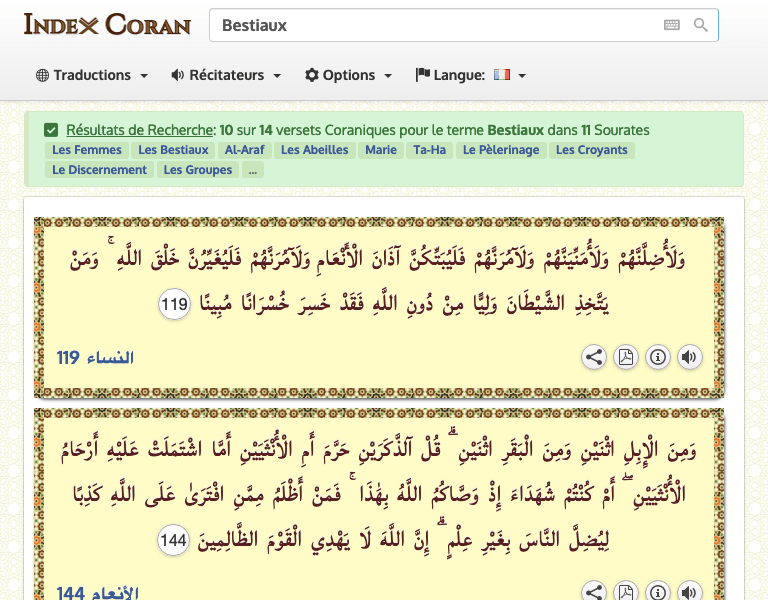Click the French flag language icon
This screenshot has width=768, height=600.
pyautogui.click(x=502, y=74)
